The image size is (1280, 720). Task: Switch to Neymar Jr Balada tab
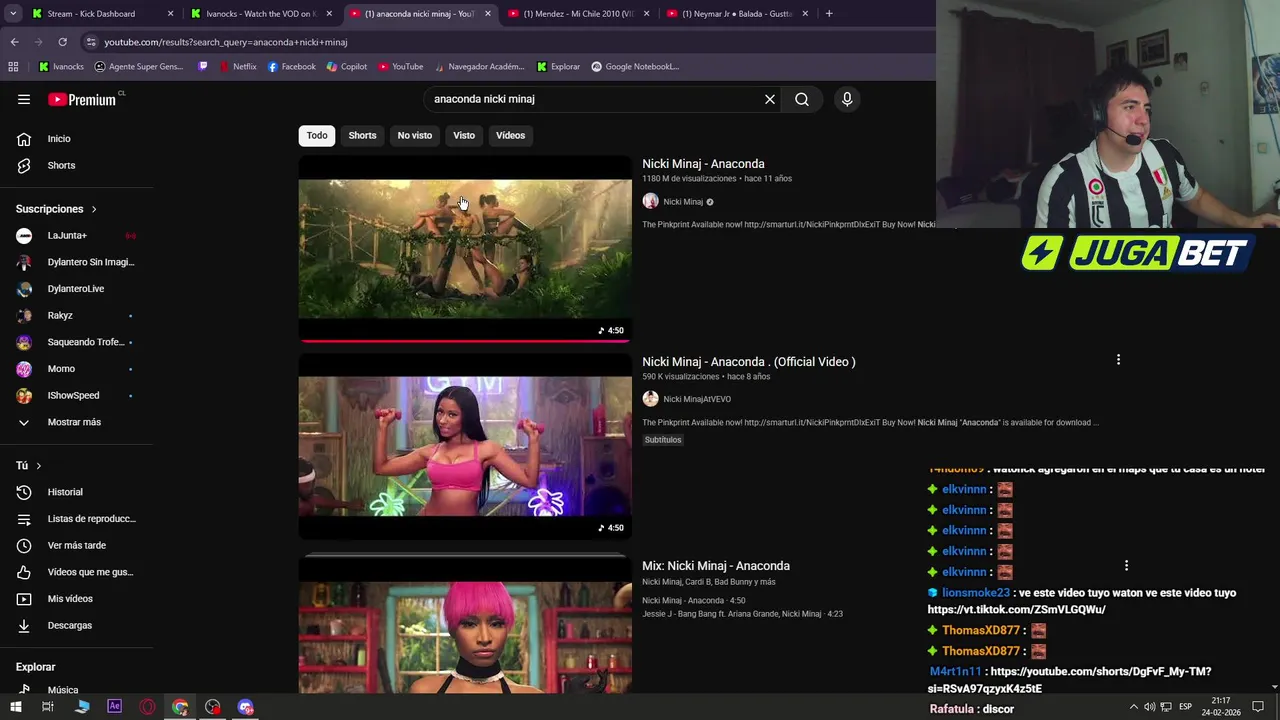tap(738, 14)
